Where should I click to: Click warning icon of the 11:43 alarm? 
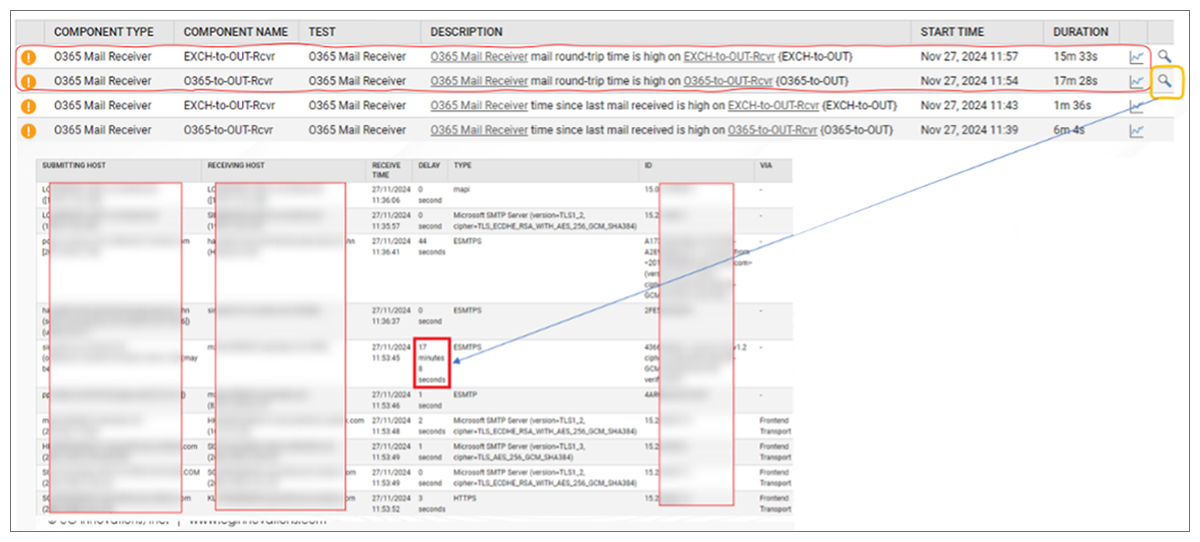coord(29,106)
